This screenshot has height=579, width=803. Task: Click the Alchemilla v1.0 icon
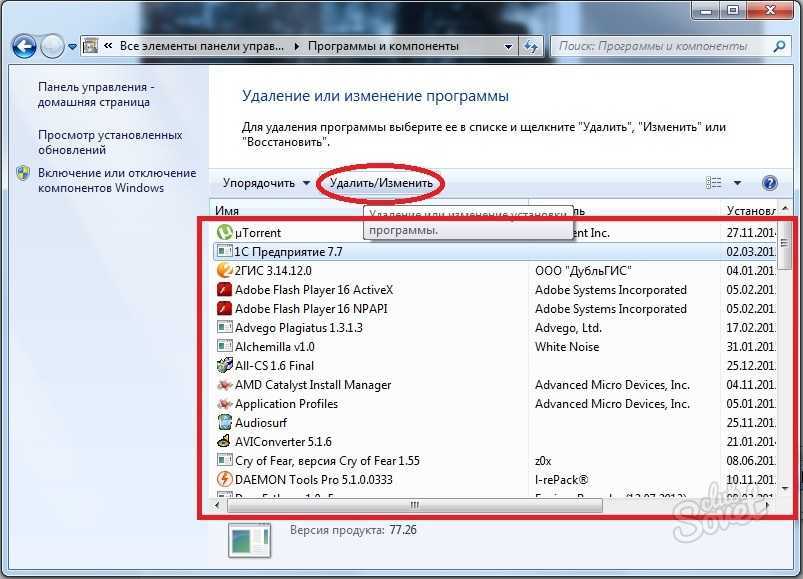click(x=224, y=346)
